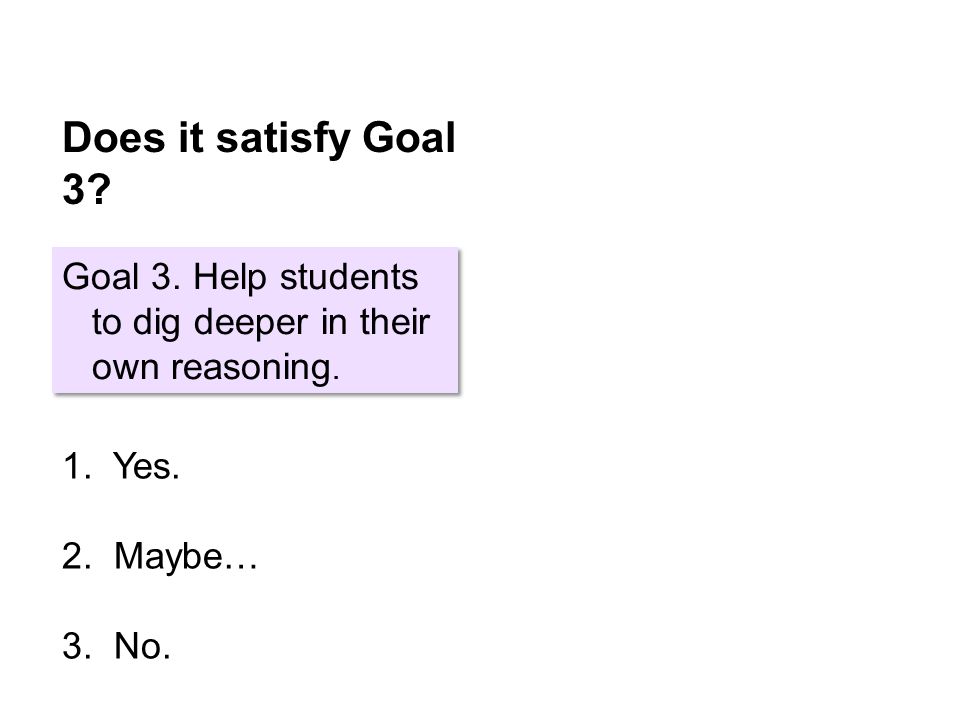This screenshot has width=960, height=720.
Task: Click the slide title 'Does it satisfy Goal'
Action: coord(259,139)
